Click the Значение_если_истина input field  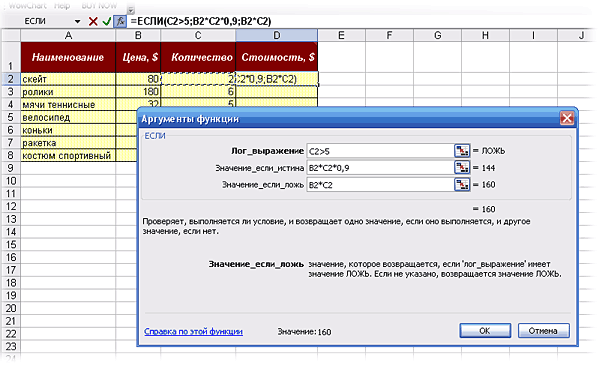(x=380, y=168)
